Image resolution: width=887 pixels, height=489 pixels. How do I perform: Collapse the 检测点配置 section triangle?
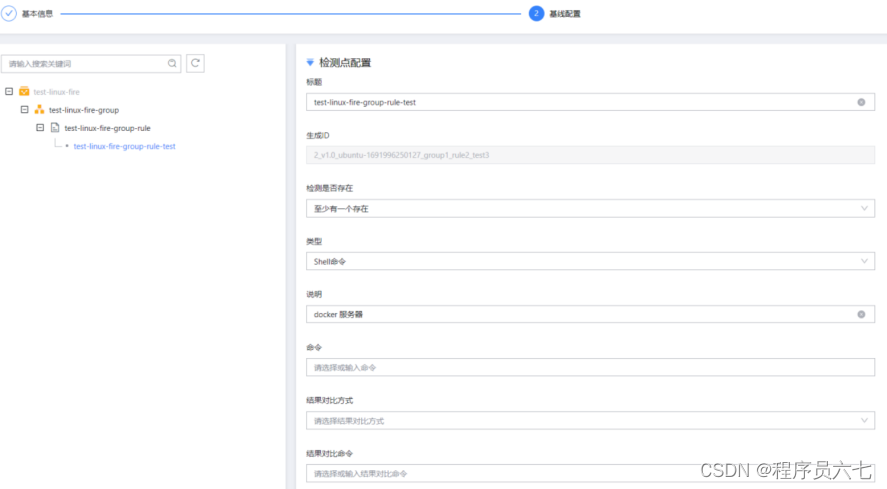pos(310,62)
